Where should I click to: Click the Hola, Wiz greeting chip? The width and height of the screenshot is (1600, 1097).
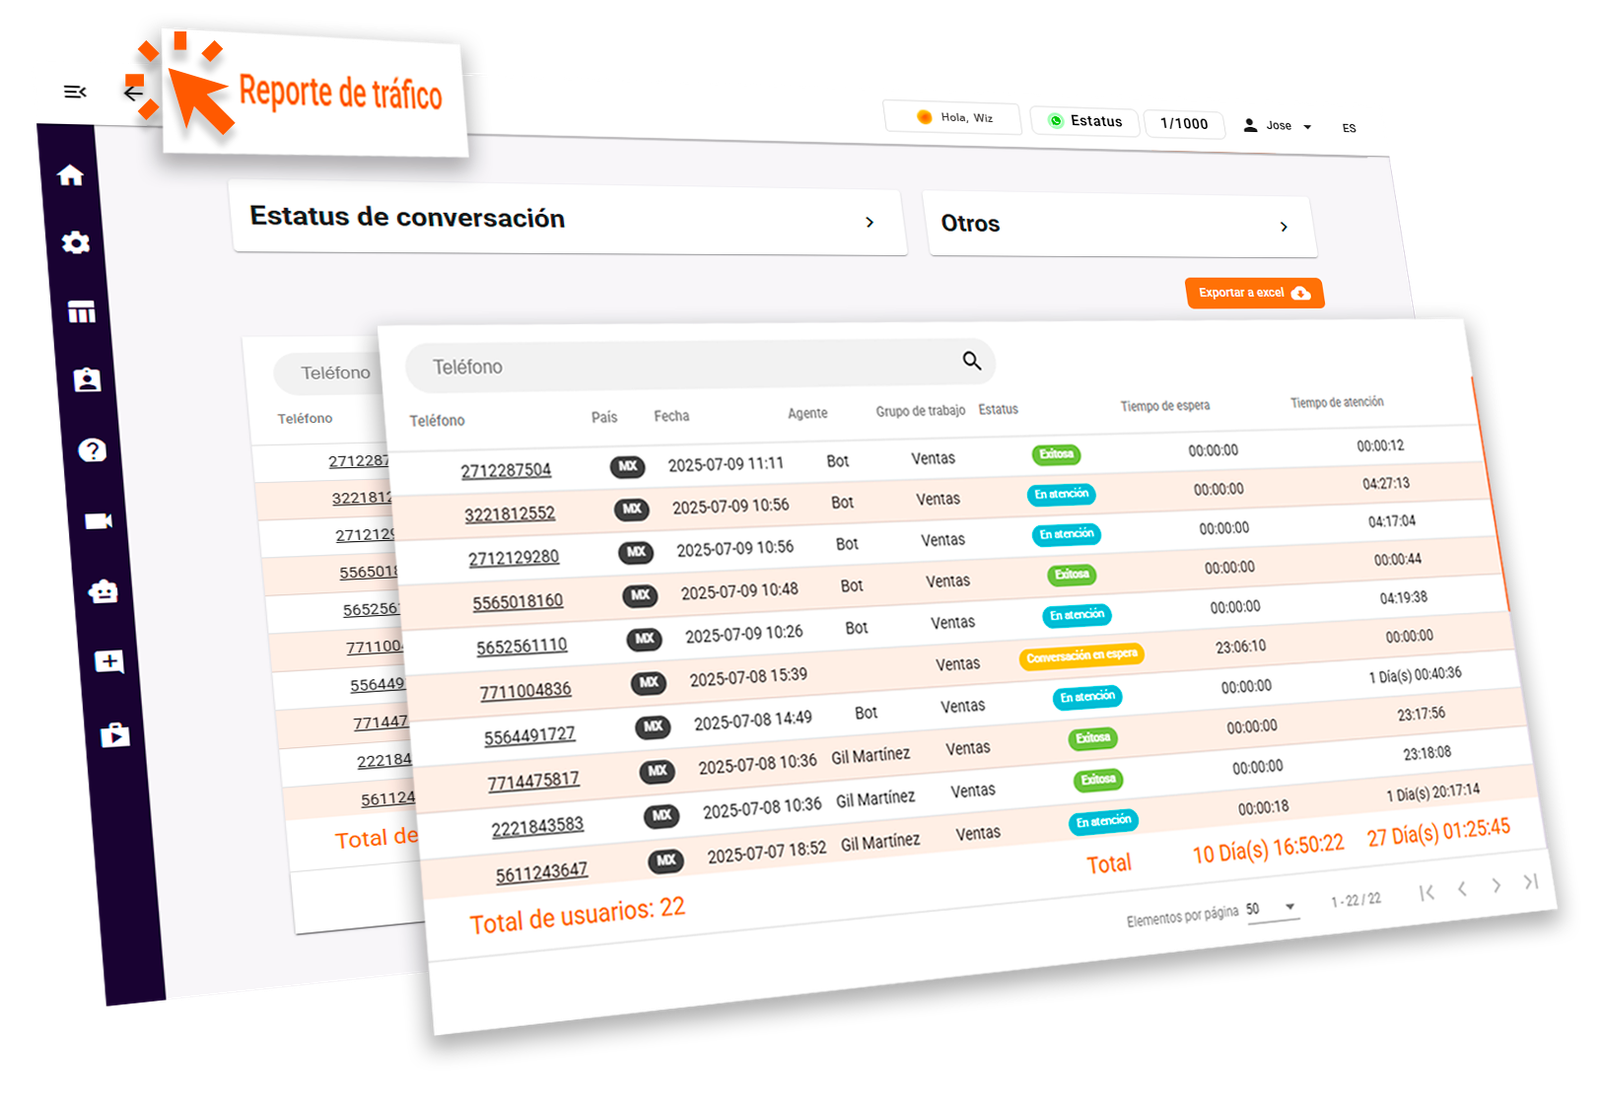click(x=953, y=117)
